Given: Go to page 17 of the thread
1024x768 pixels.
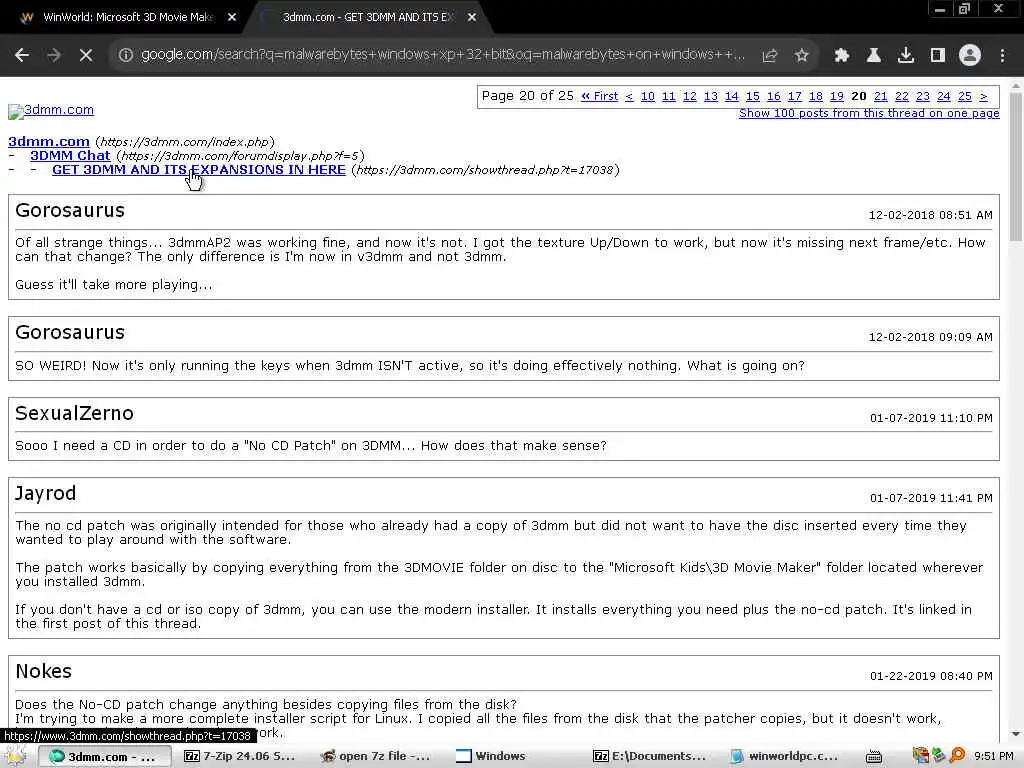Looking at the screenshot, I should 794,97.
